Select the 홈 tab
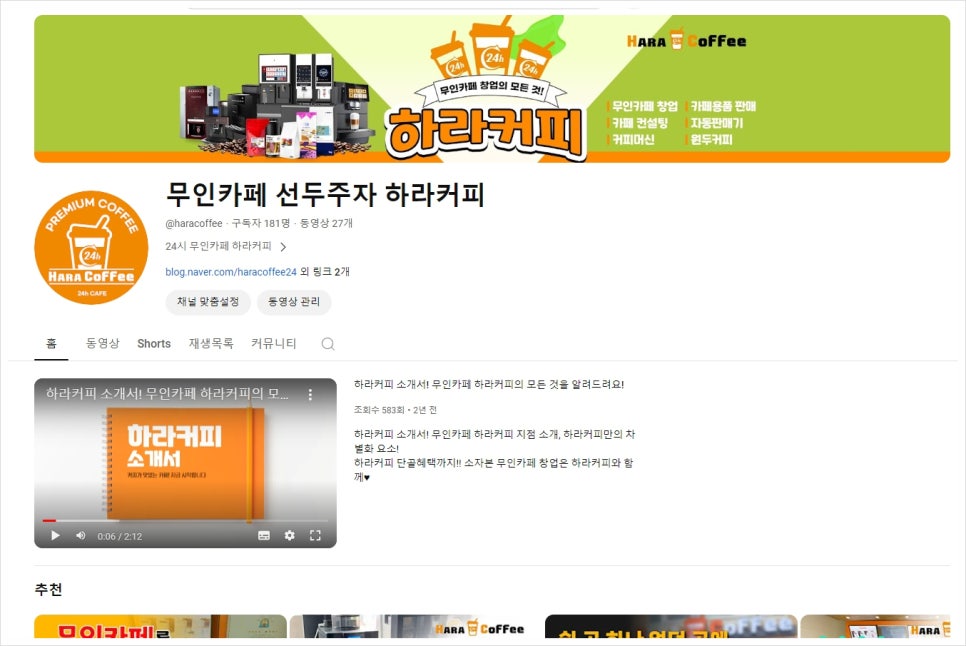The height and width of the screenshot is (646, 966). 51,344
